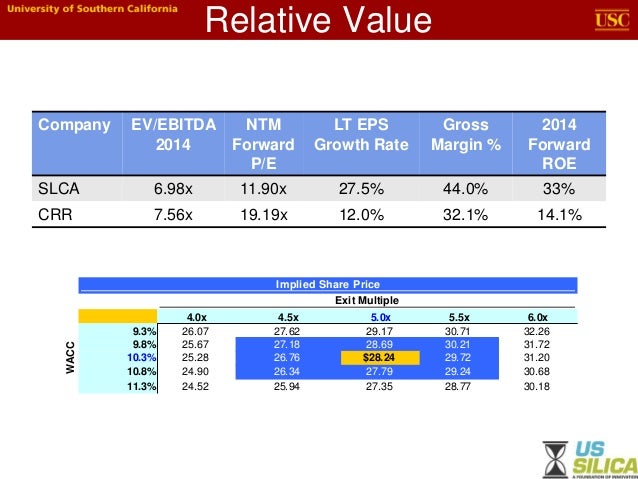Image resolution: width=638 pixels, height=479 pixels.
Task: Click the 27.18 share price cell
Action: 286,344
